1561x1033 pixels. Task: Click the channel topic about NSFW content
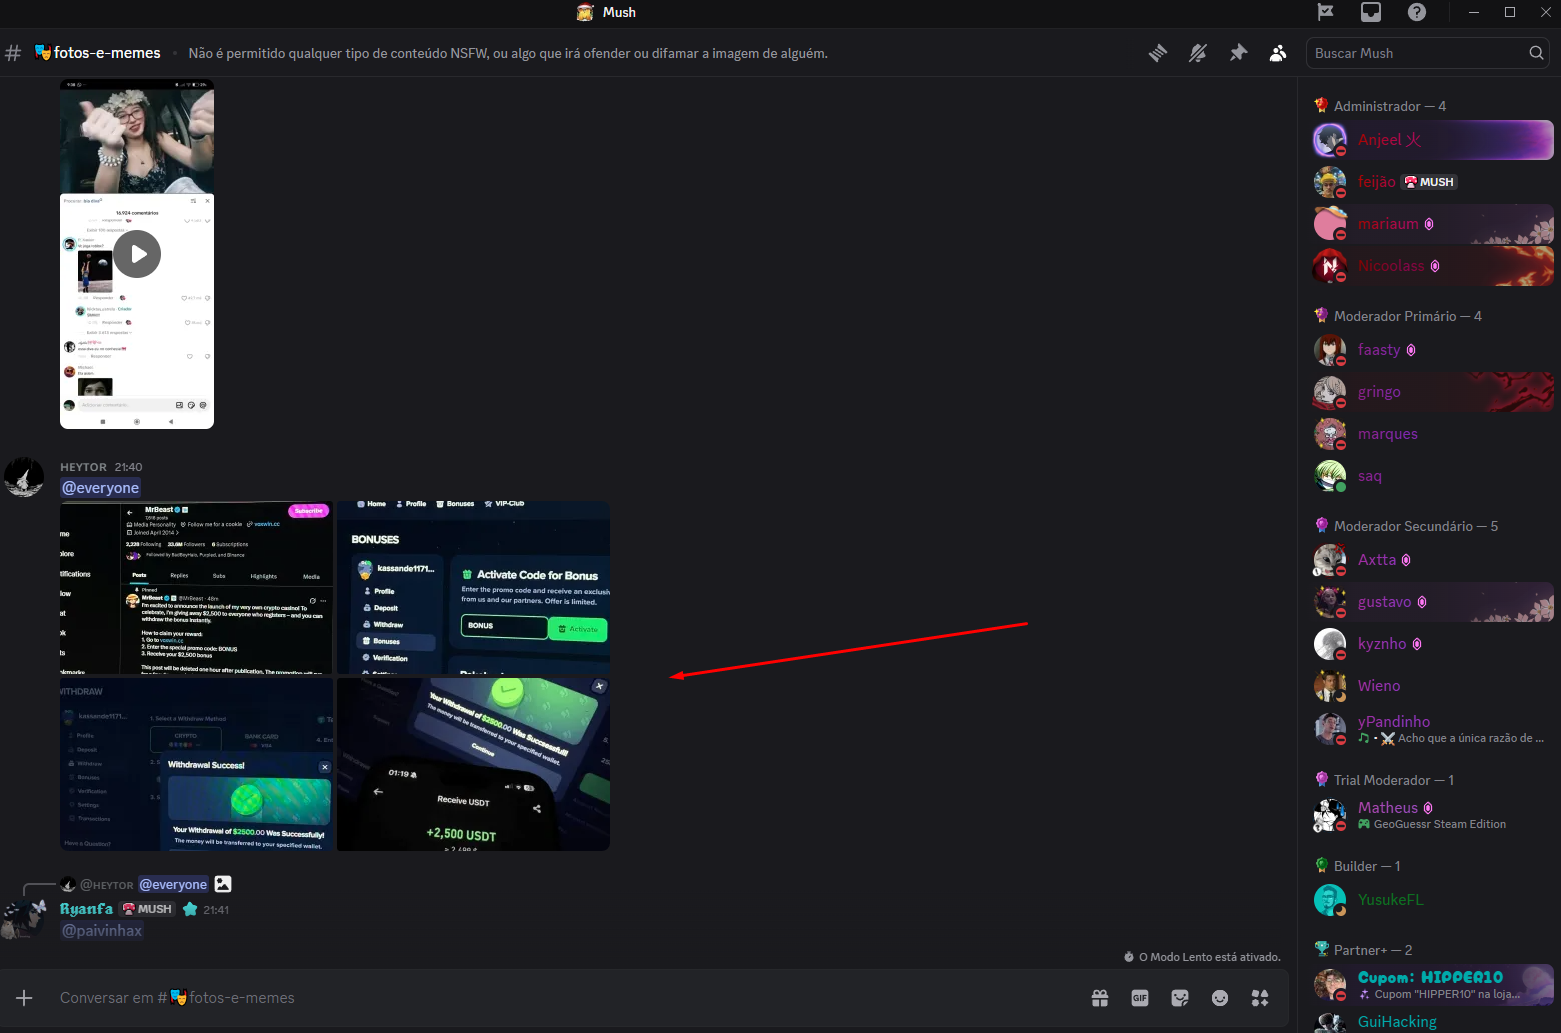pos(508,53)
